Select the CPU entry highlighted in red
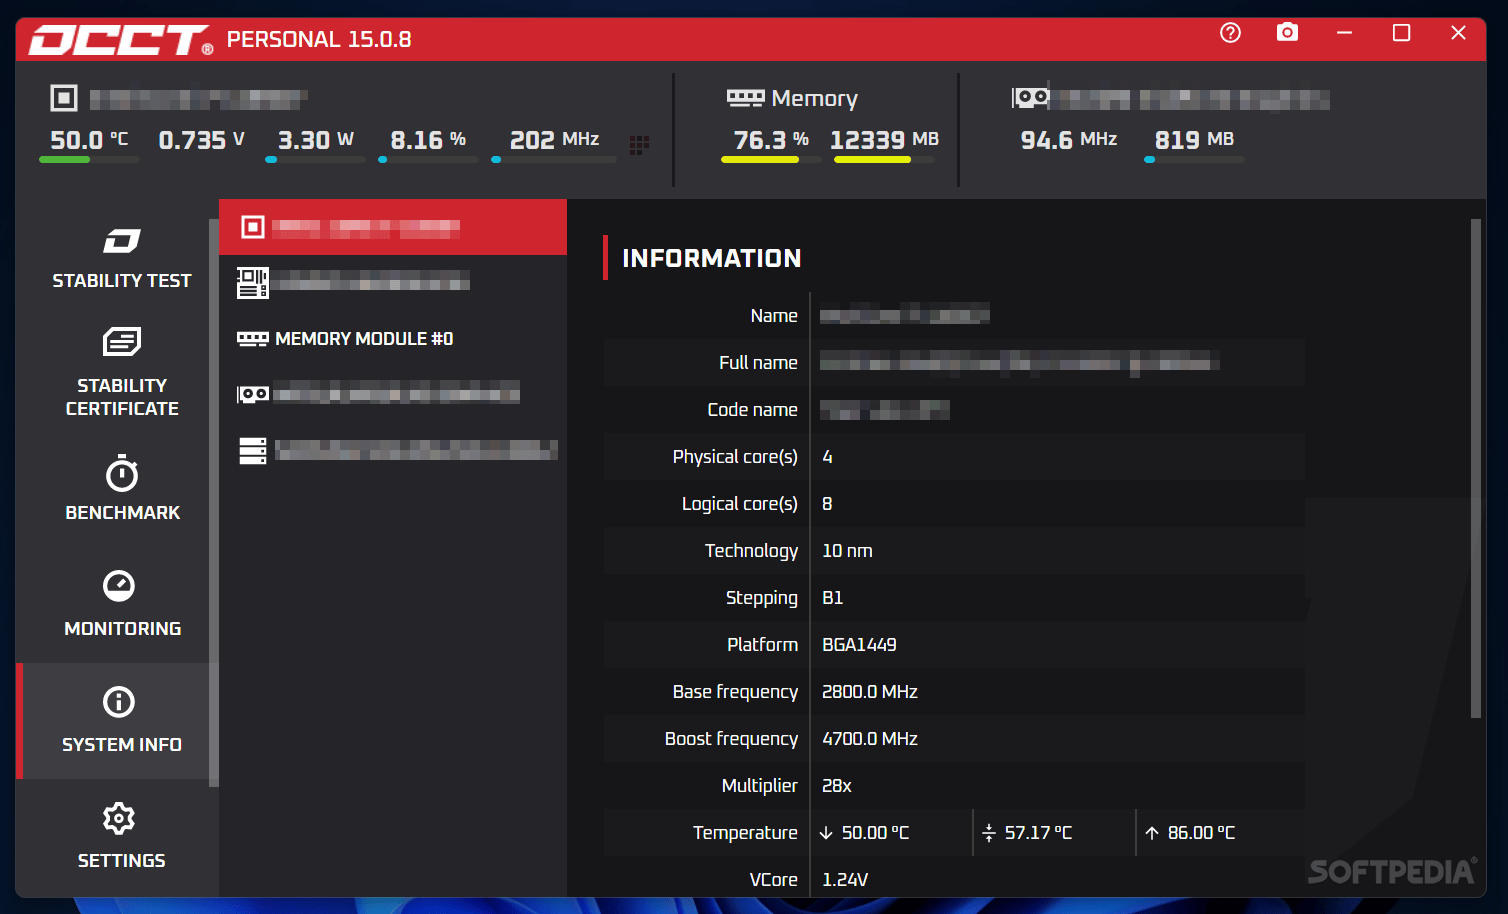Image resolution: width=1508 pixels, height=914 pixels. (x=393, y=227)
